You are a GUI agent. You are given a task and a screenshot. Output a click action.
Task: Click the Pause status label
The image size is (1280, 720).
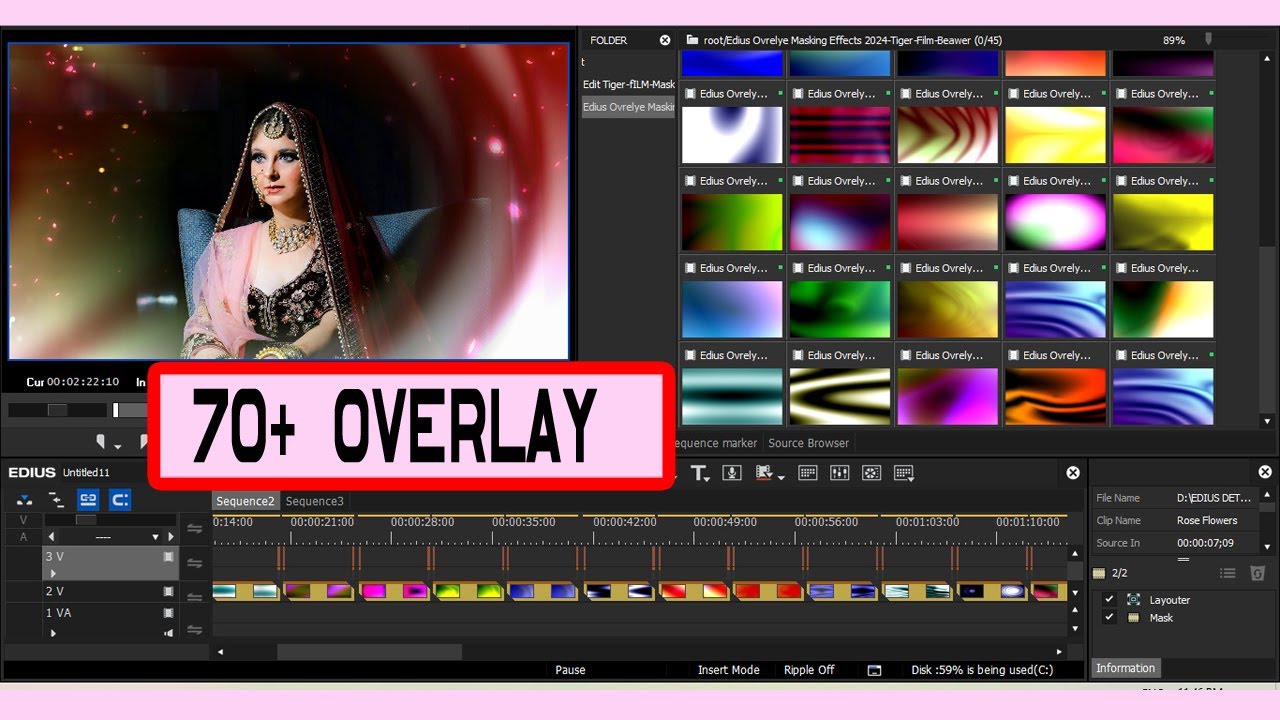coord(570,670)
